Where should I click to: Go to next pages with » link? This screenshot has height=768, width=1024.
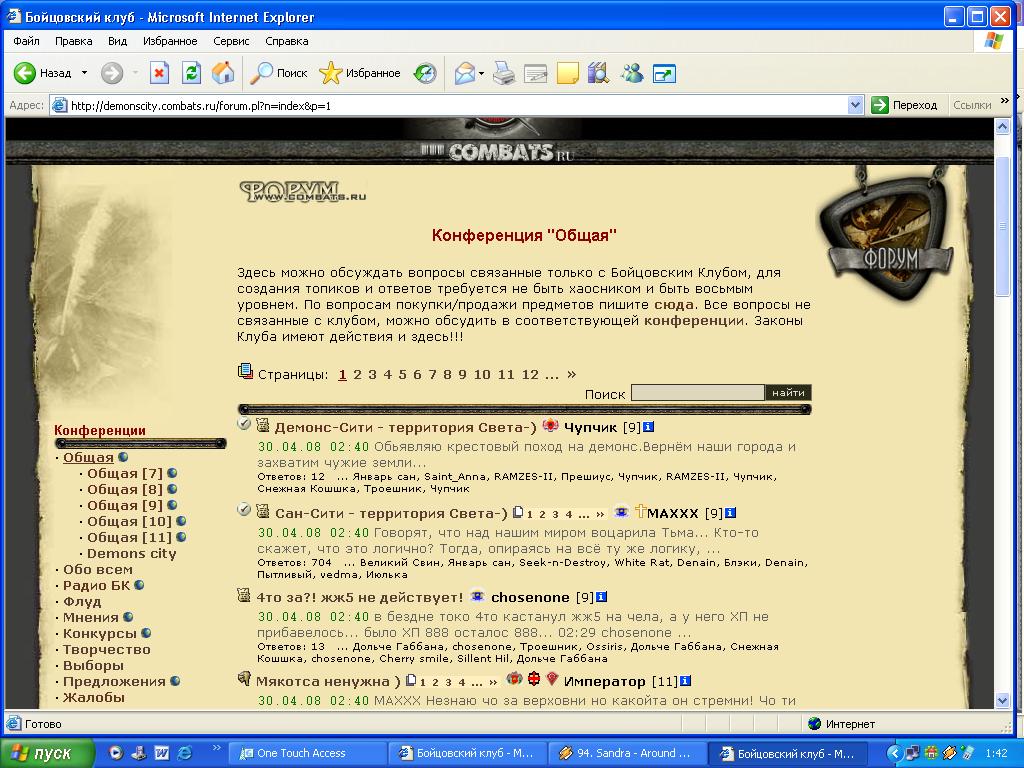[571, 374]
